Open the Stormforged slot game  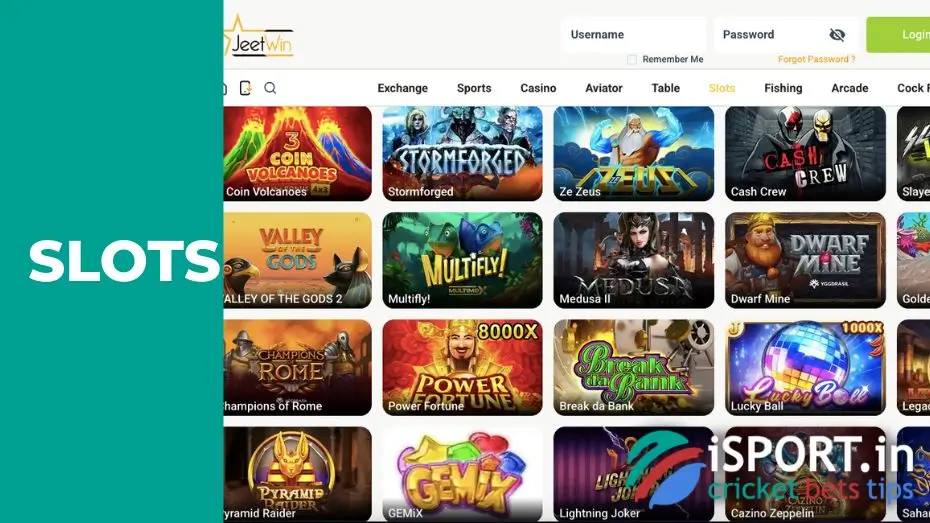click(x=462, y=154)
